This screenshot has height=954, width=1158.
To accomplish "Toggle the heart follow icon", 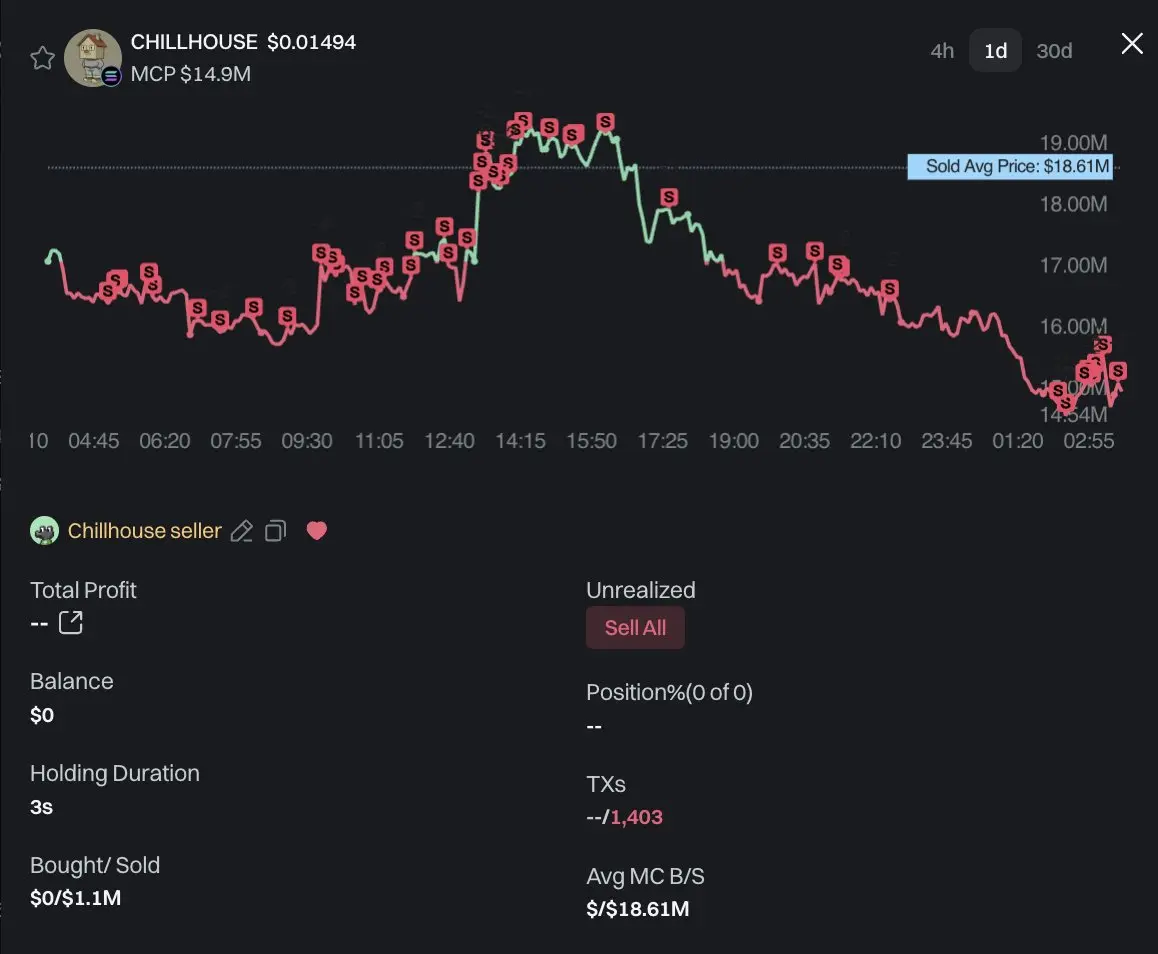I will (x=317, y=531).
